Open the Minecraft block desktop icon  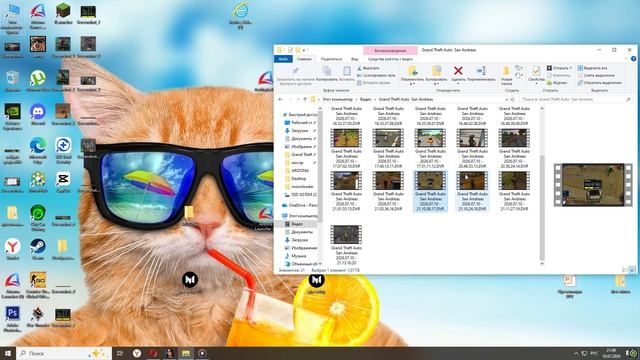63,11
